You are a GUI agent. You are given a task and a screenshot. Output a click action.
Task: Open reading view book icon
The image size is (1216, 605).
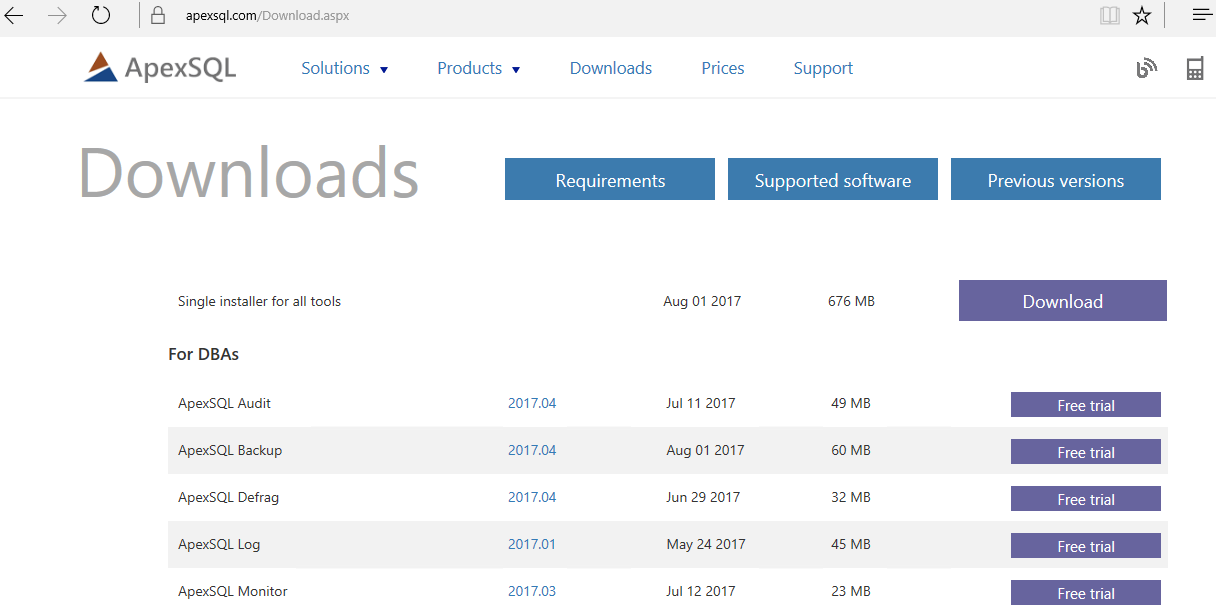(1109, 15)
